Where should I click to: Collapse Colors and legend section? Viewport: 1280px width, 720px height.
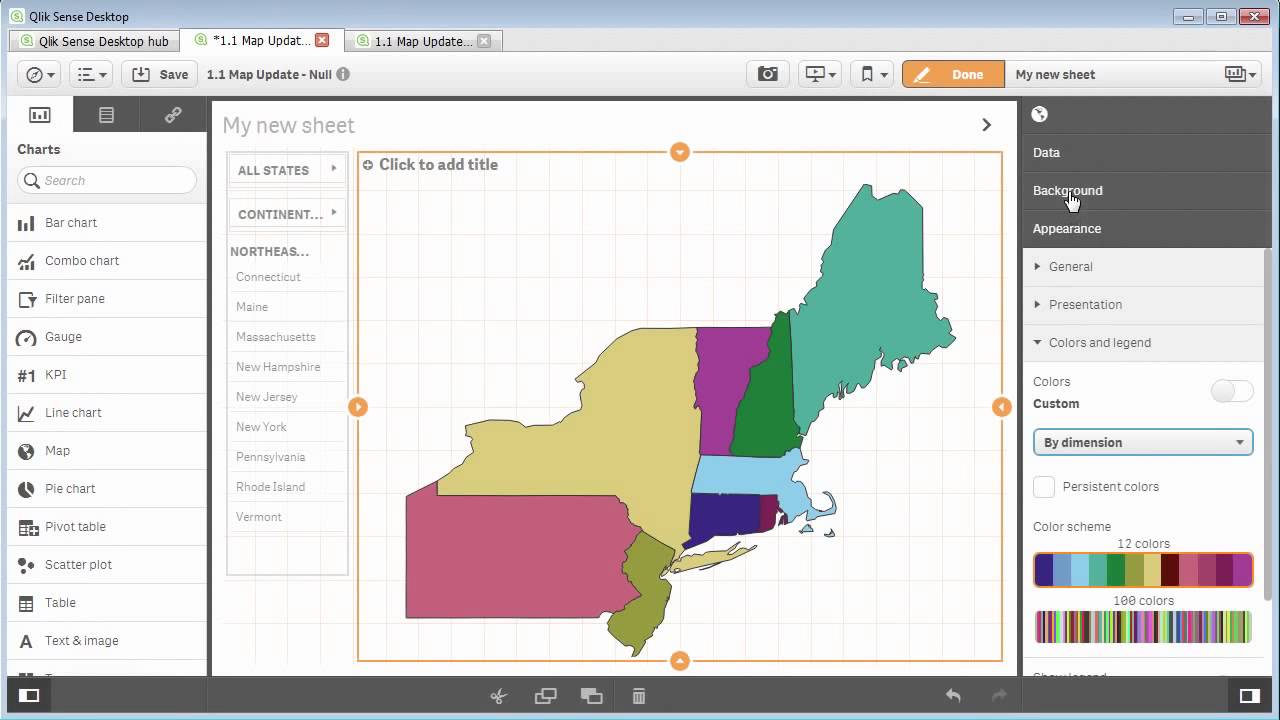[x=1143, y=343]
